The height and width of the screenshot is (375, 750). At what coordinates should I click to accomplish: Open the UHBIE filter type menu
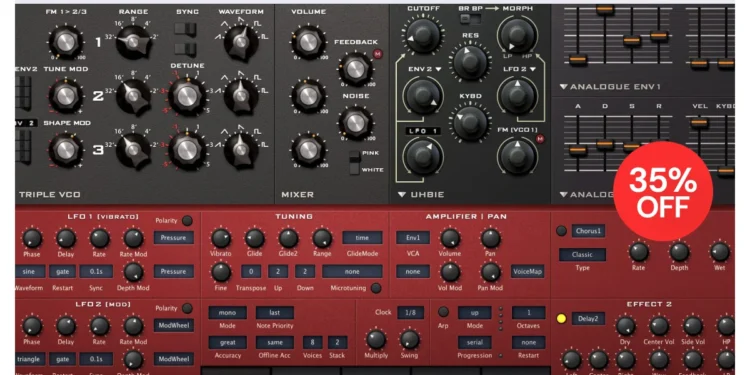(x=420, y=194)
